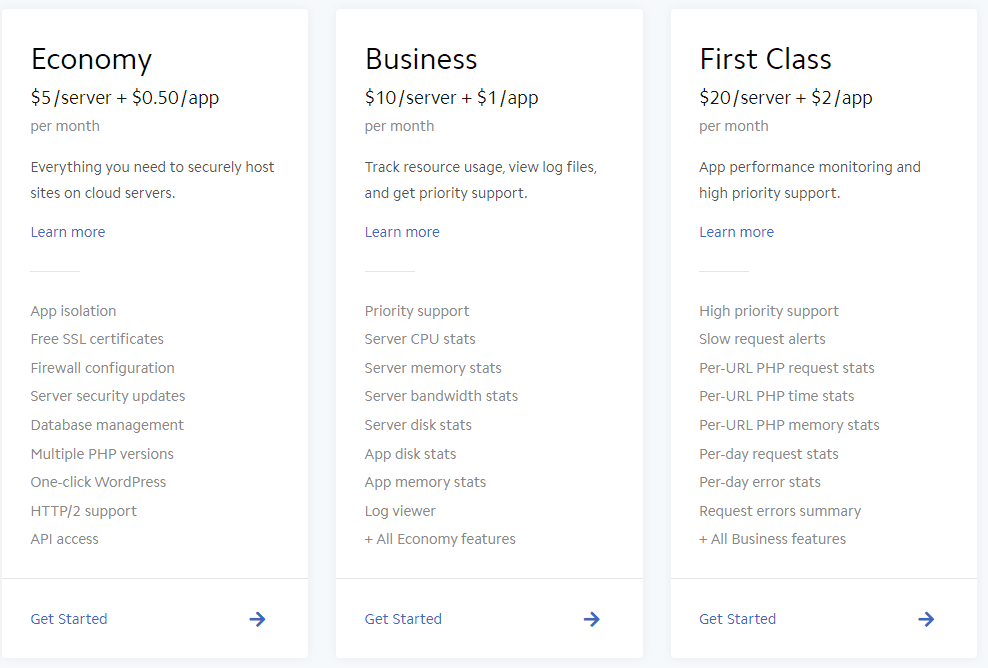The height and width of the screenshot is (668, 988).
Task: Click the + All Business features line
Action: click(x=772, y=539)
